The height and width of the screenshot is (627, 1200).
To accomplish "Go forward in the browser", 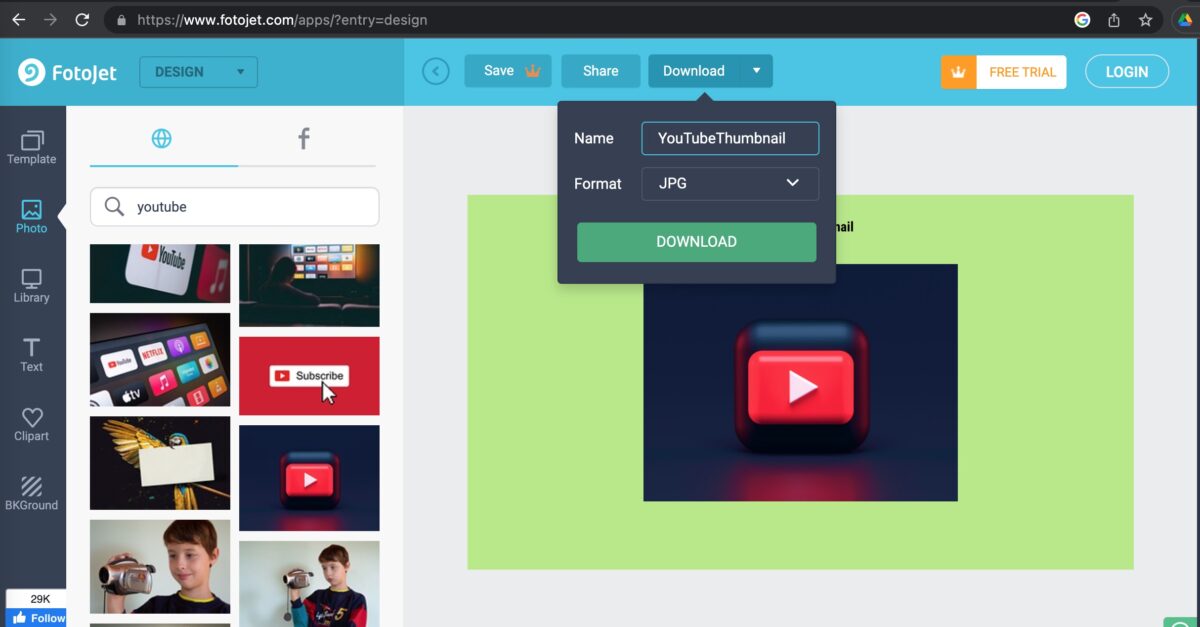I will pyautogui.click(x=50, y=19).
